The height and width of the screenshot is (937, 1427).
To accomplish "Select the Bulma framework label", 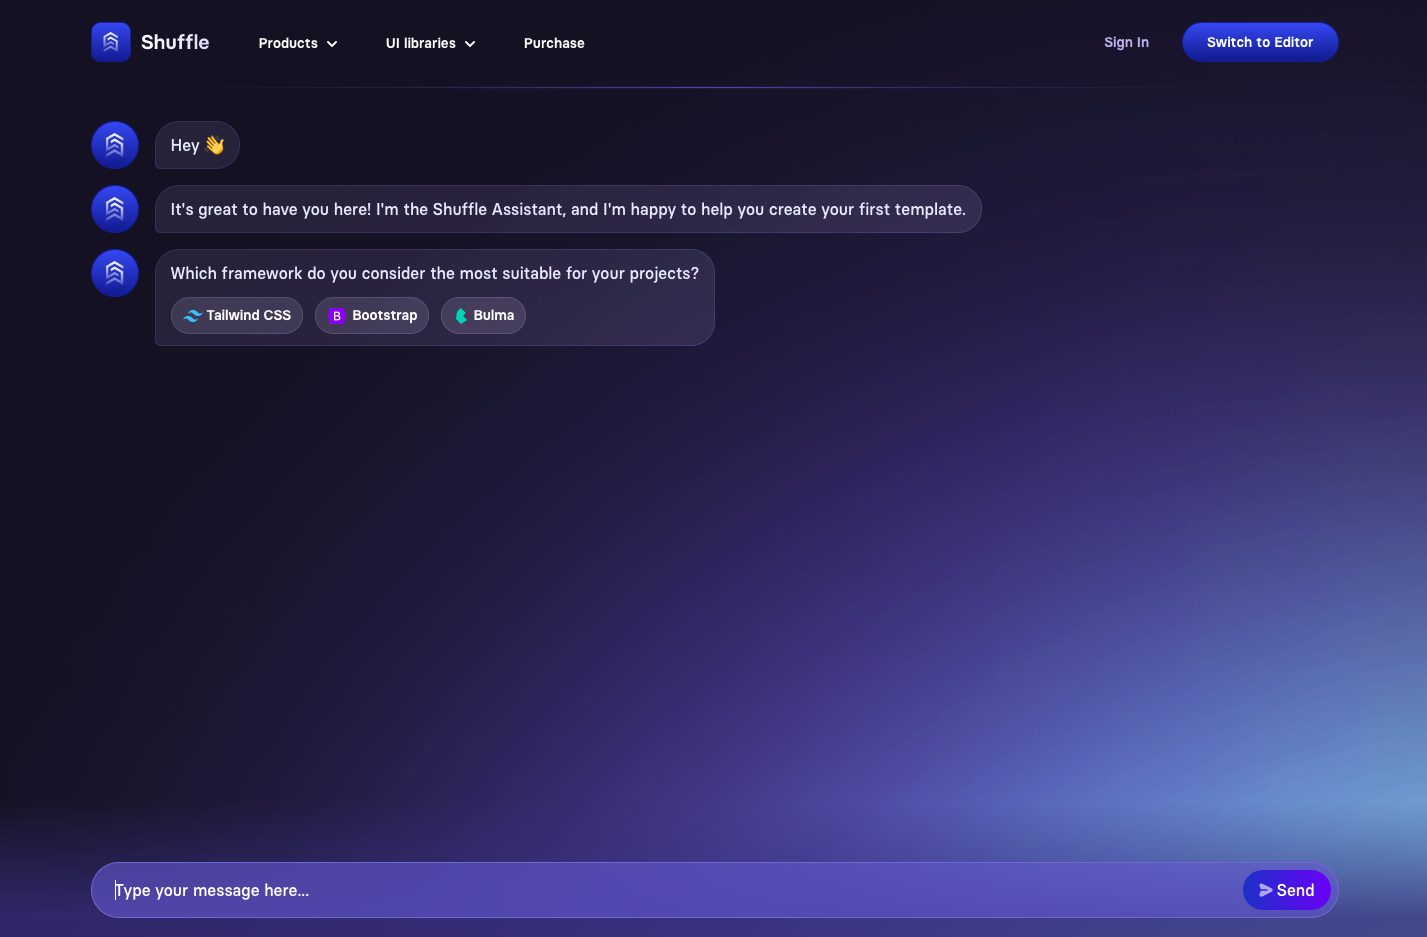I will point(493,315).
